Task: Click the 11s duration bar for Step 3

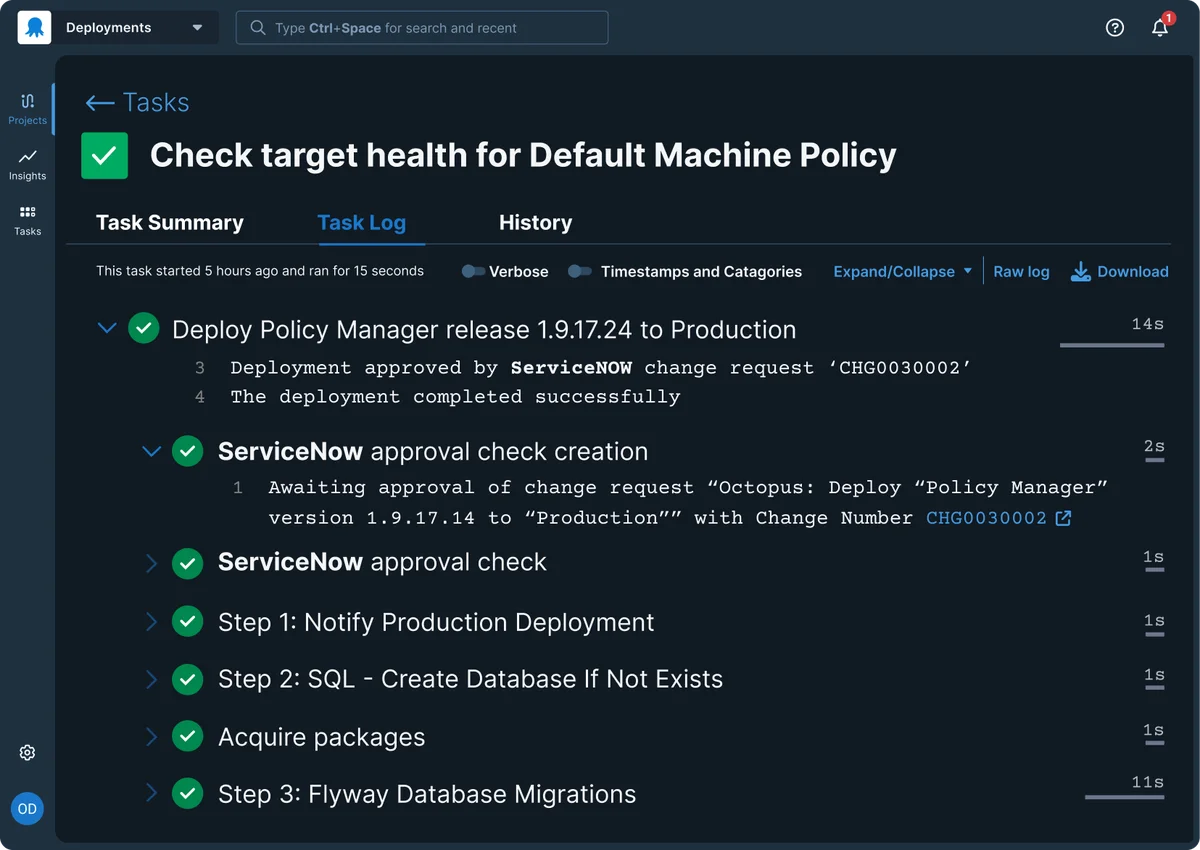Action: click(x=1125, y=797)
